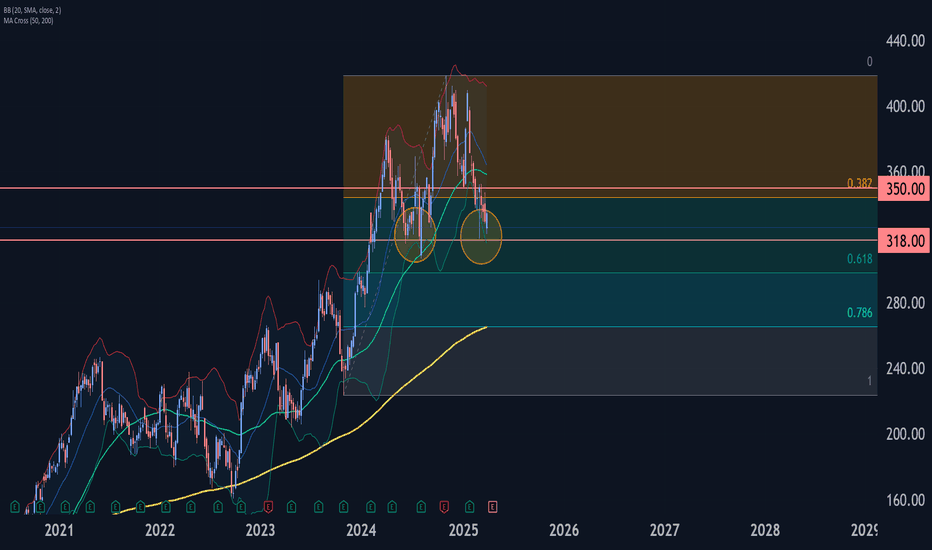Click the 0.618 Fibonacci level label
932x550 pixels.
859,259
